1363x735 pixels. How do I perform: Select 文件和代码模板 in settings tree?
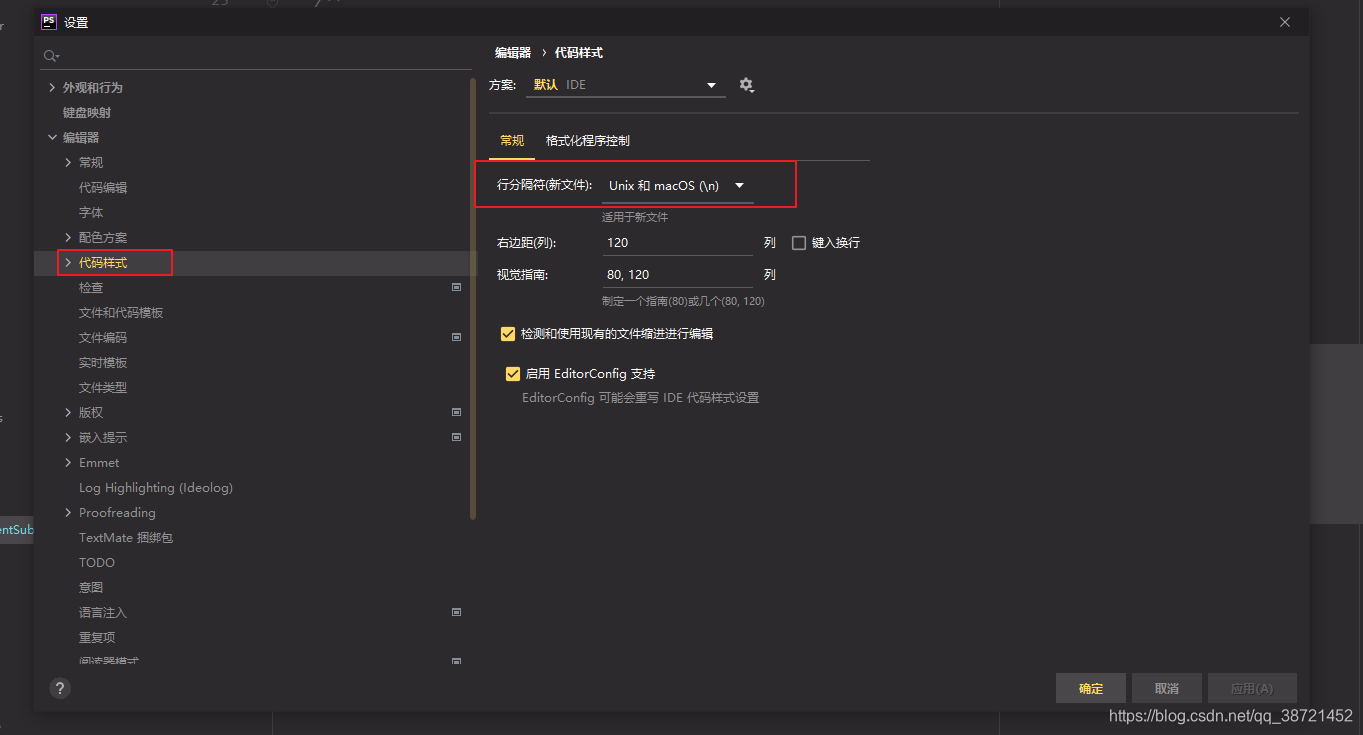[x=121, y=313]
